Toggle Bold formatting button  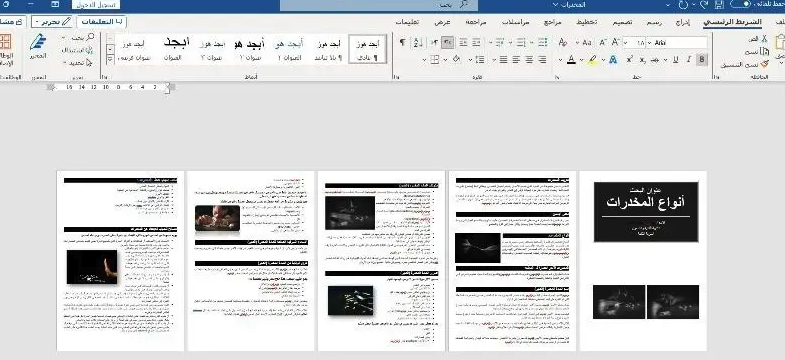[702, 60]
